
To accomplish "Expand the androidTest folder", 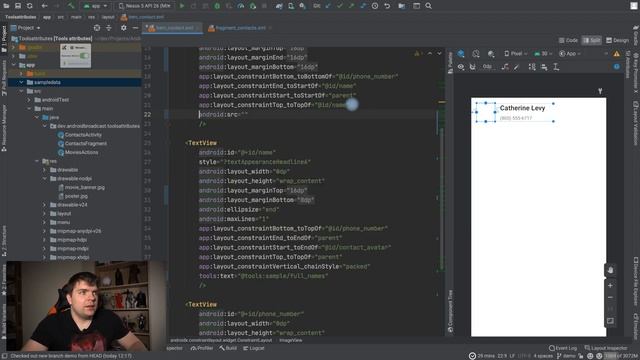I will click(x=29, y=100).
